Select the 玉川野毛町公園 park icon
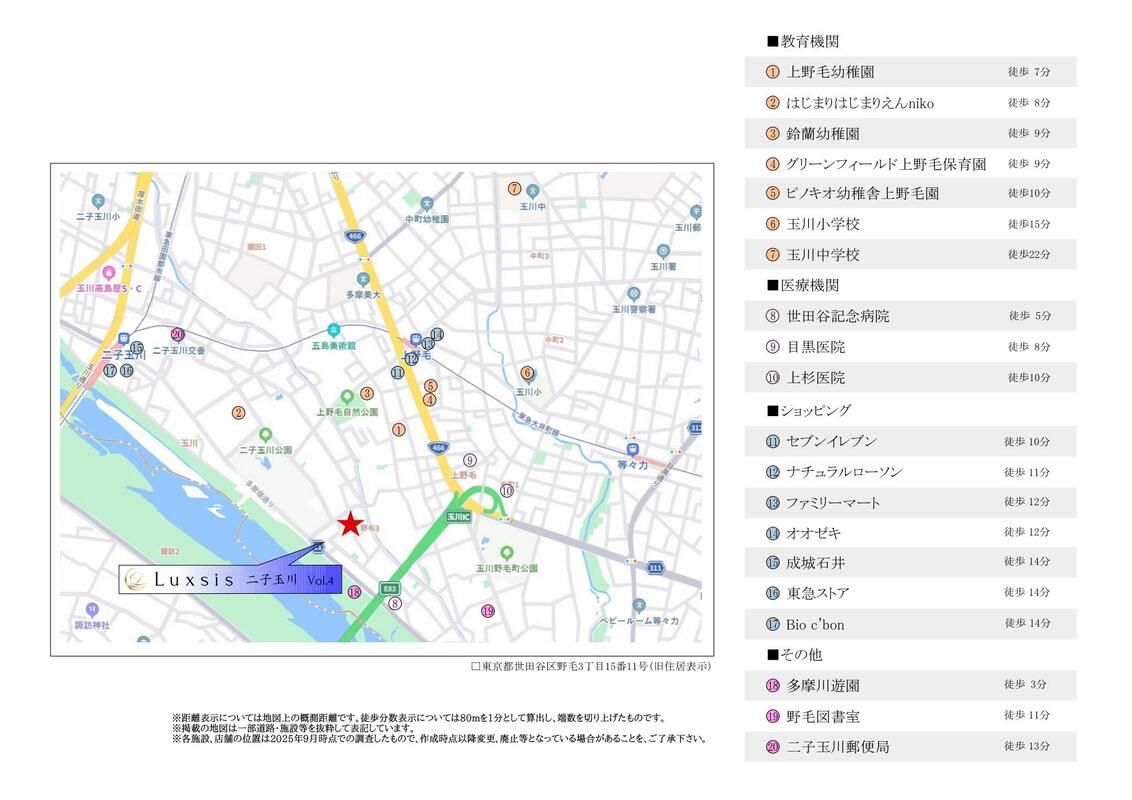 (506, 552)
